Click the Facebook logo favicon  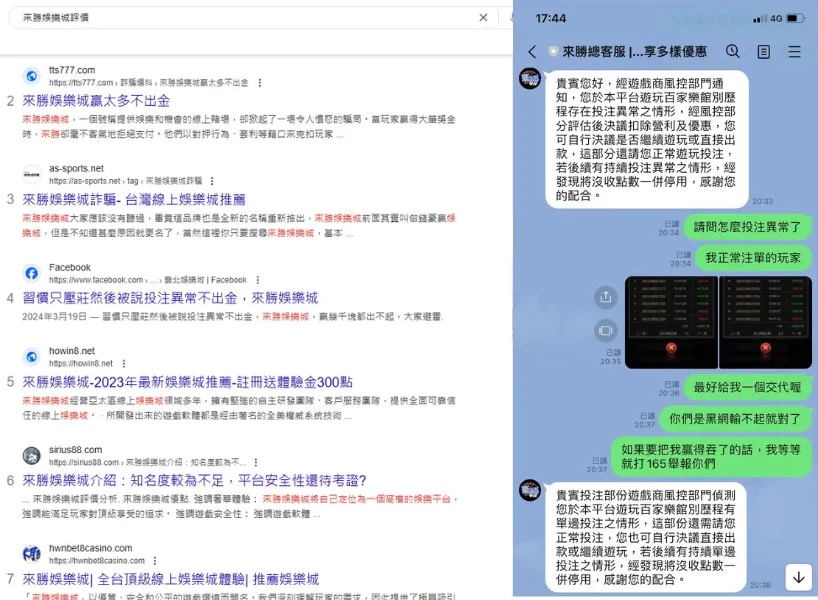tap(32, 273)
